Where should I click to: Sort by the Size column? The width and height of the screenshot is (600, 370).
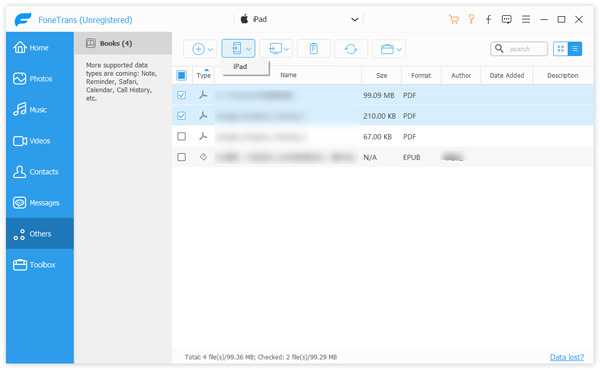click(382, 75)
